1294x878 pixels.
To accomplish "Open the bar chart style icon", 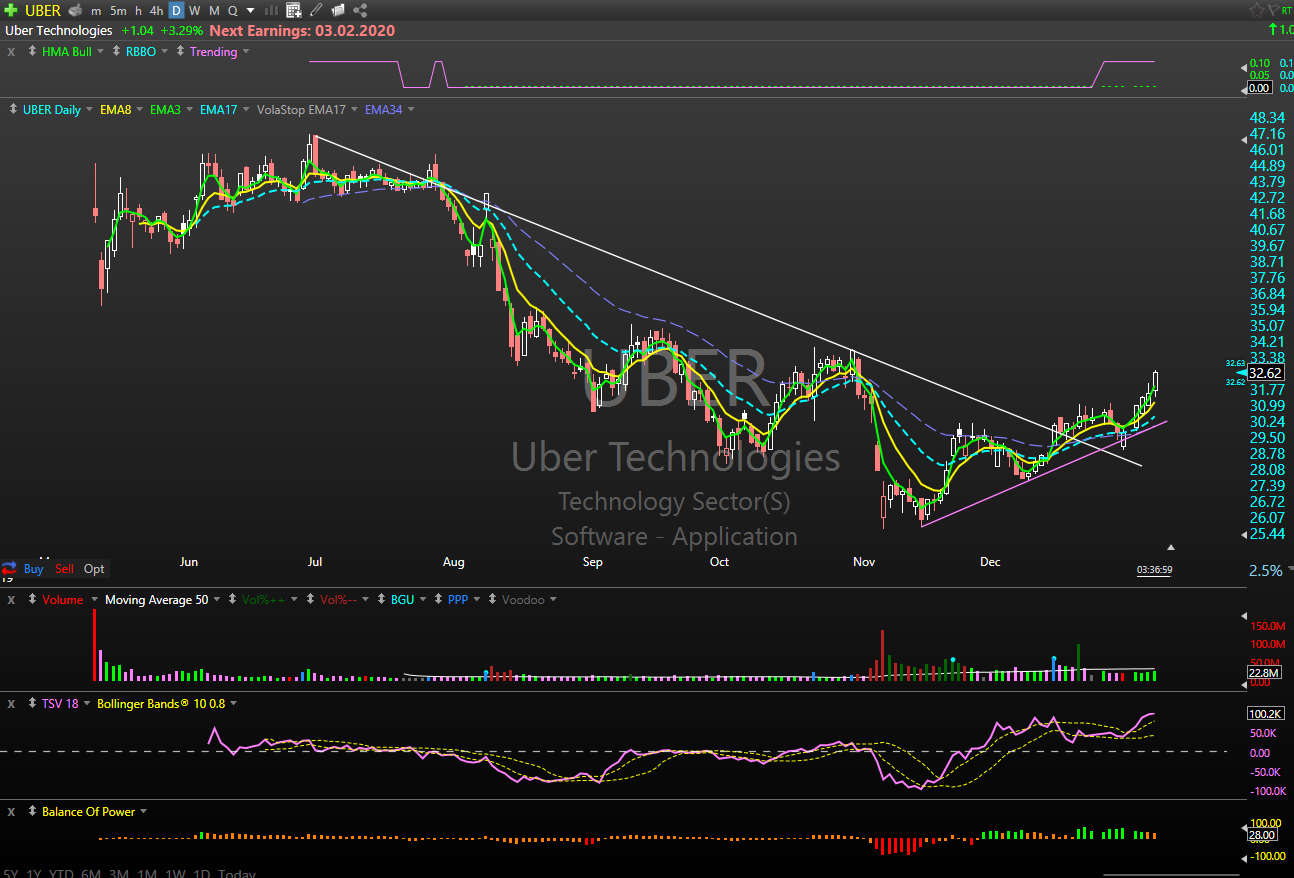I will 271,10.
